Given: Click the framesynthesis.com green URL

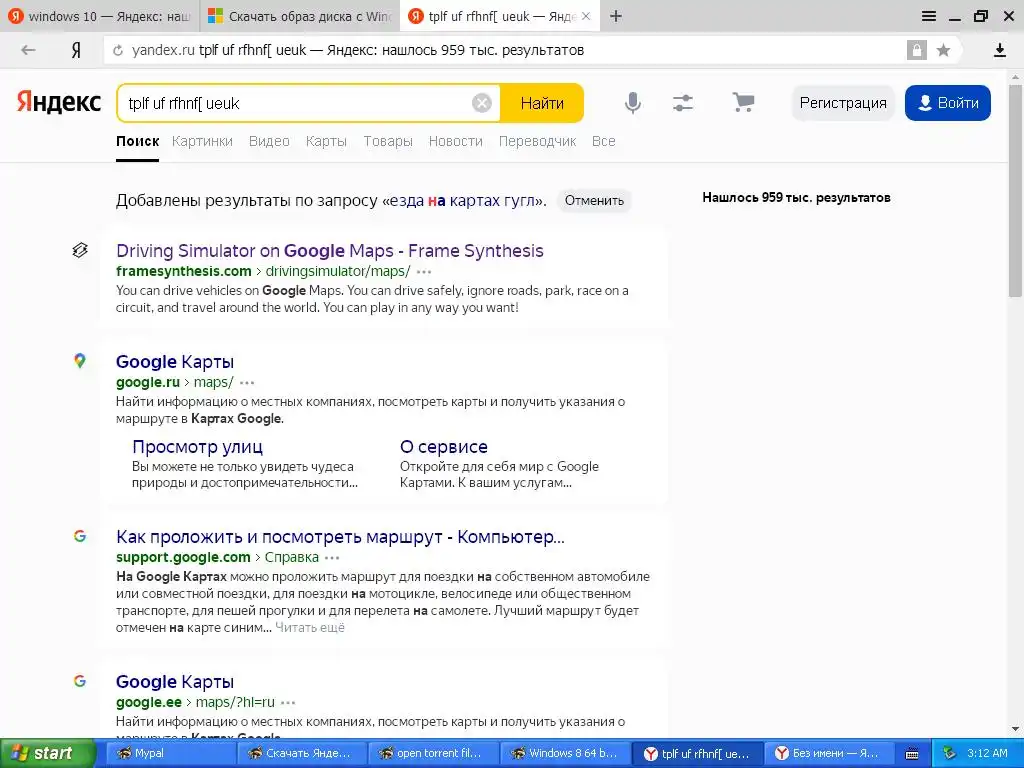Looking at the screenshot, I should coord(184,271).
